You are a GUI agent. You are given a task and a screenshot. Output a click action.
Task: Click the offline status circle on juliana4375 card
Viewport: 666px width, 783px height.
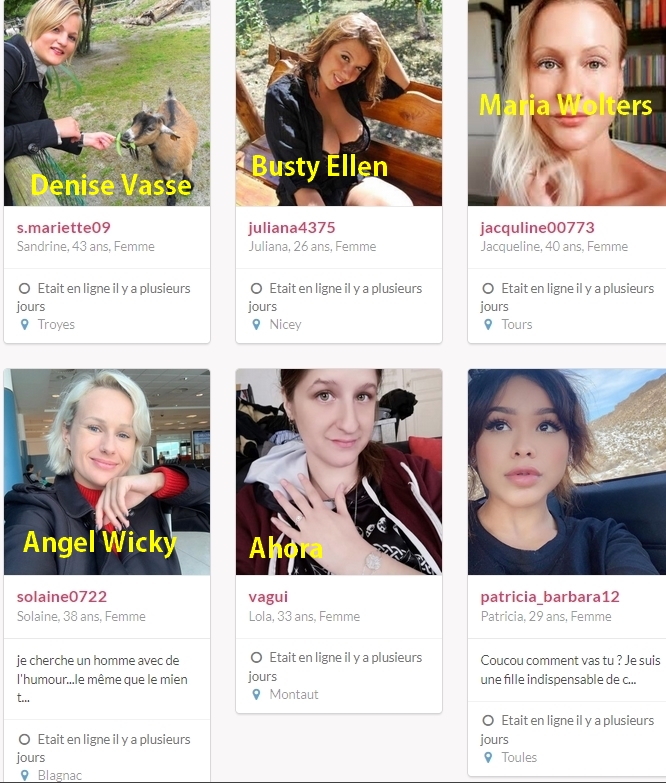(x=256, y=289)
